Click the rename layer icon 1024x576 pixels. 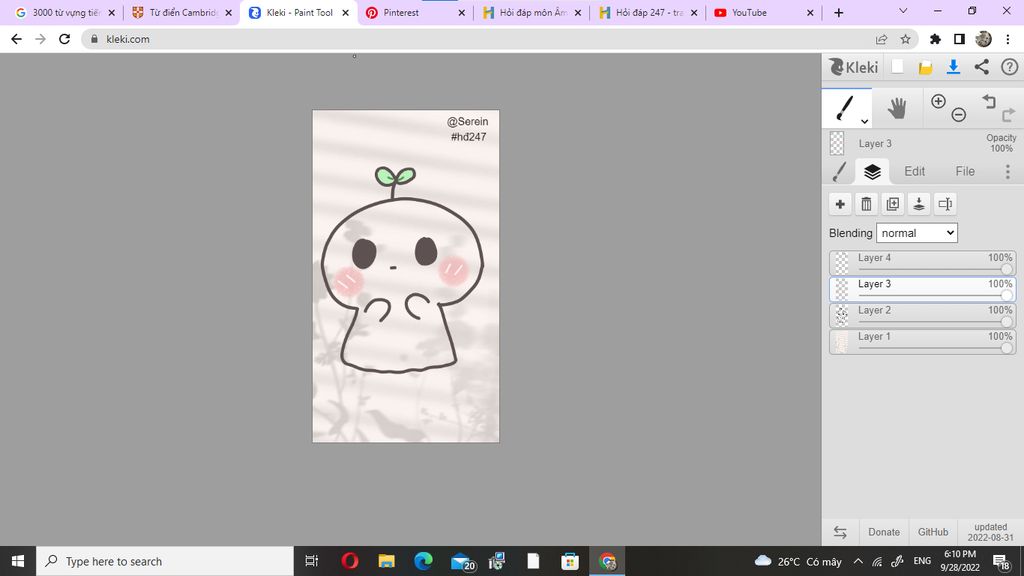(x=945, y=204)
